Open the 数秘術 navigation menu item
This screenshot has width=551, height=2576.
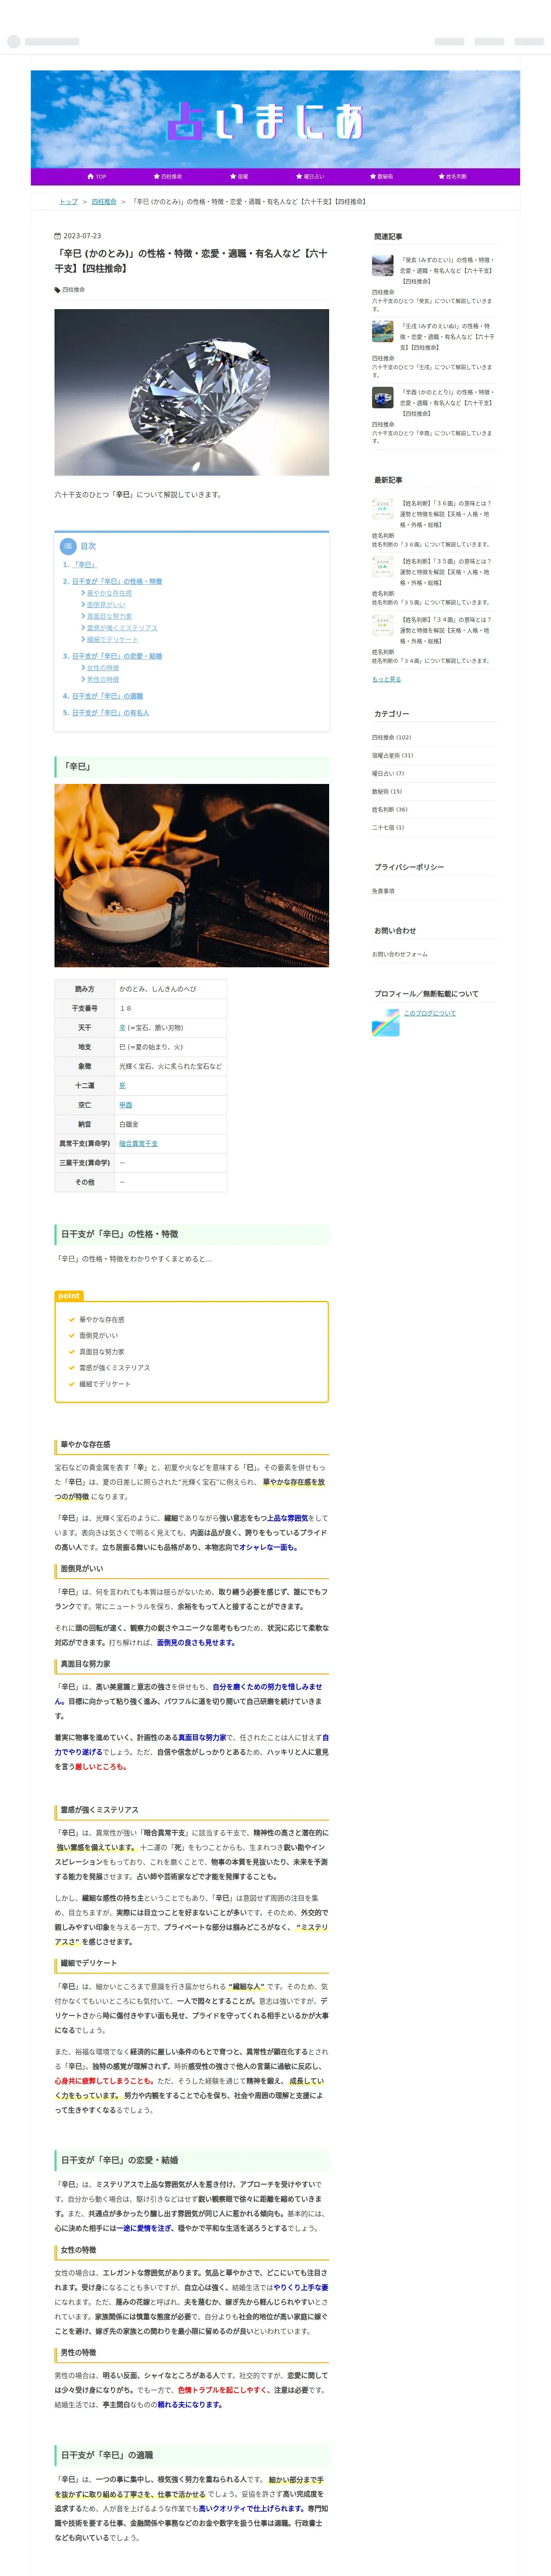pyautogui.click(x=381, y=176)
